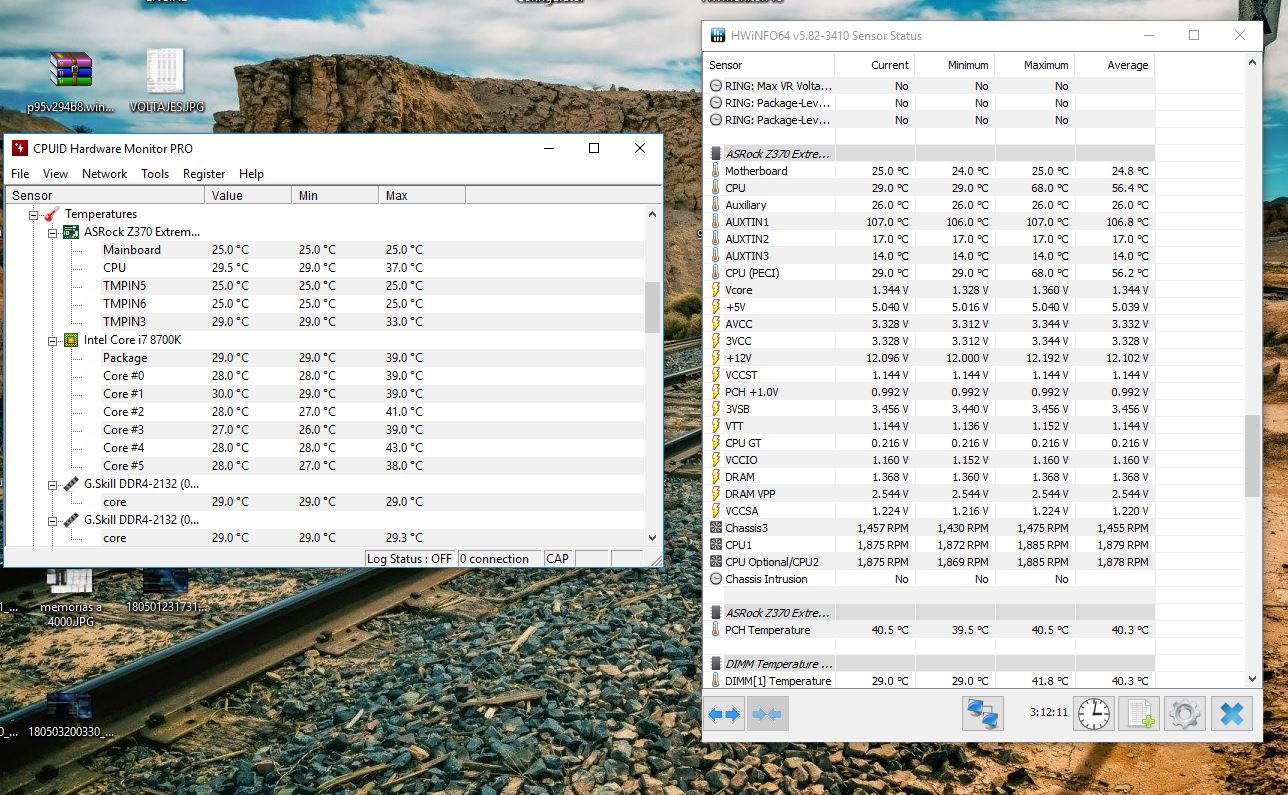This screenshot has height=795, width=1288.
Task: Click the Maximum column header in HWiNFO64
Action: 1034,65
